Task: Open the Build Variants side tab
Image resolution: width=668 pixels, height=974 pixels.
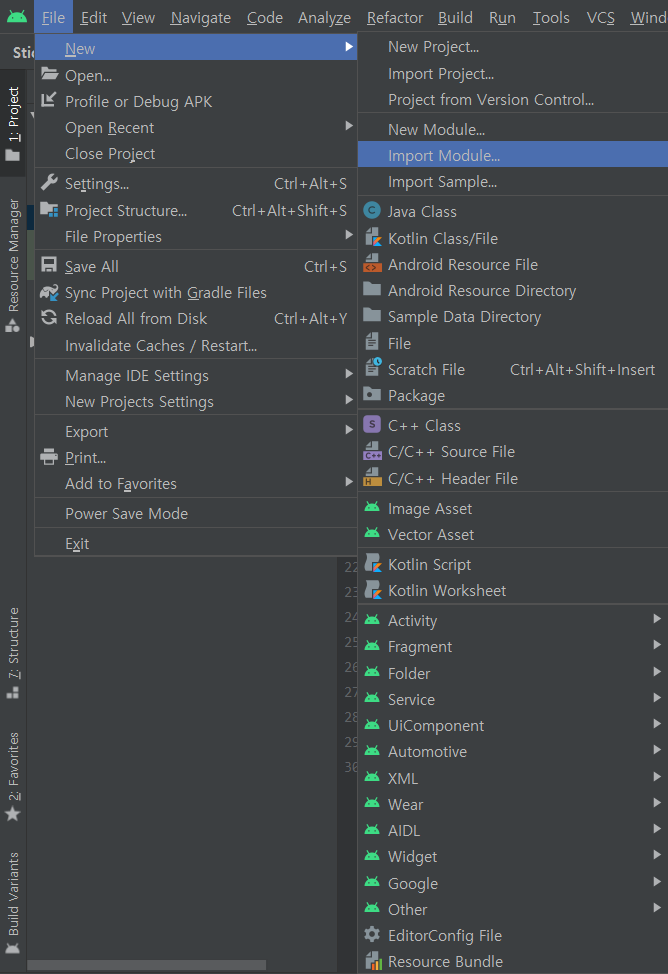Action: (13, 904)
